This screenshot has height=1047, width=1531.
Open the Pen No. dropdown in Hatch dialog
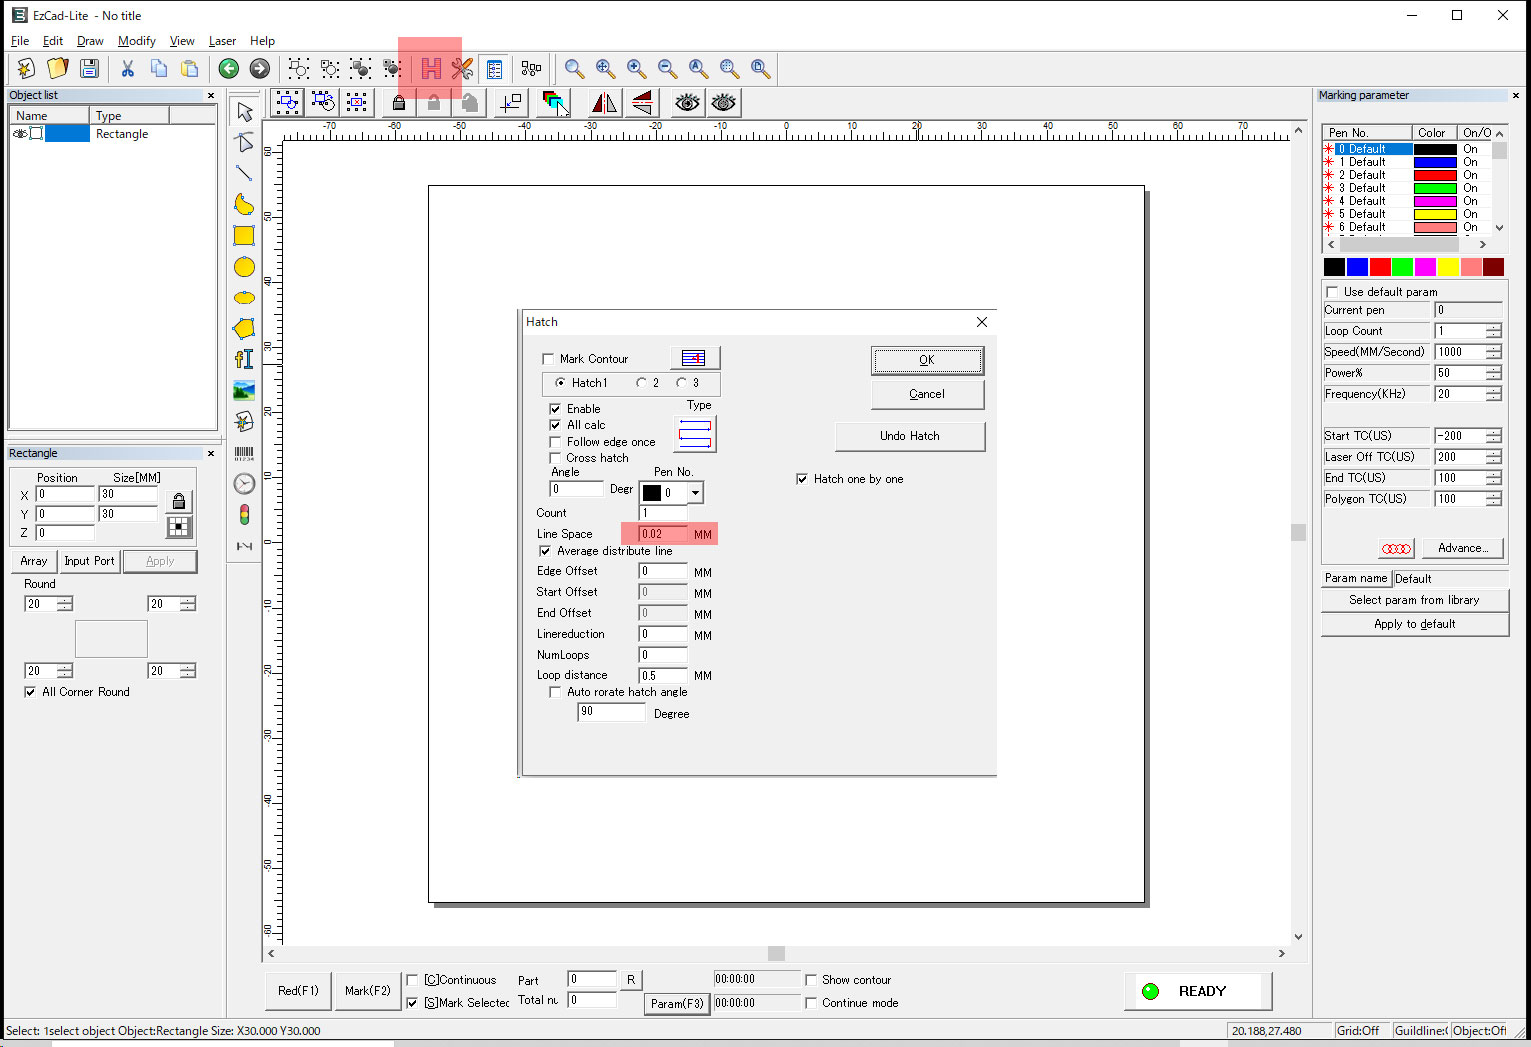695,493
